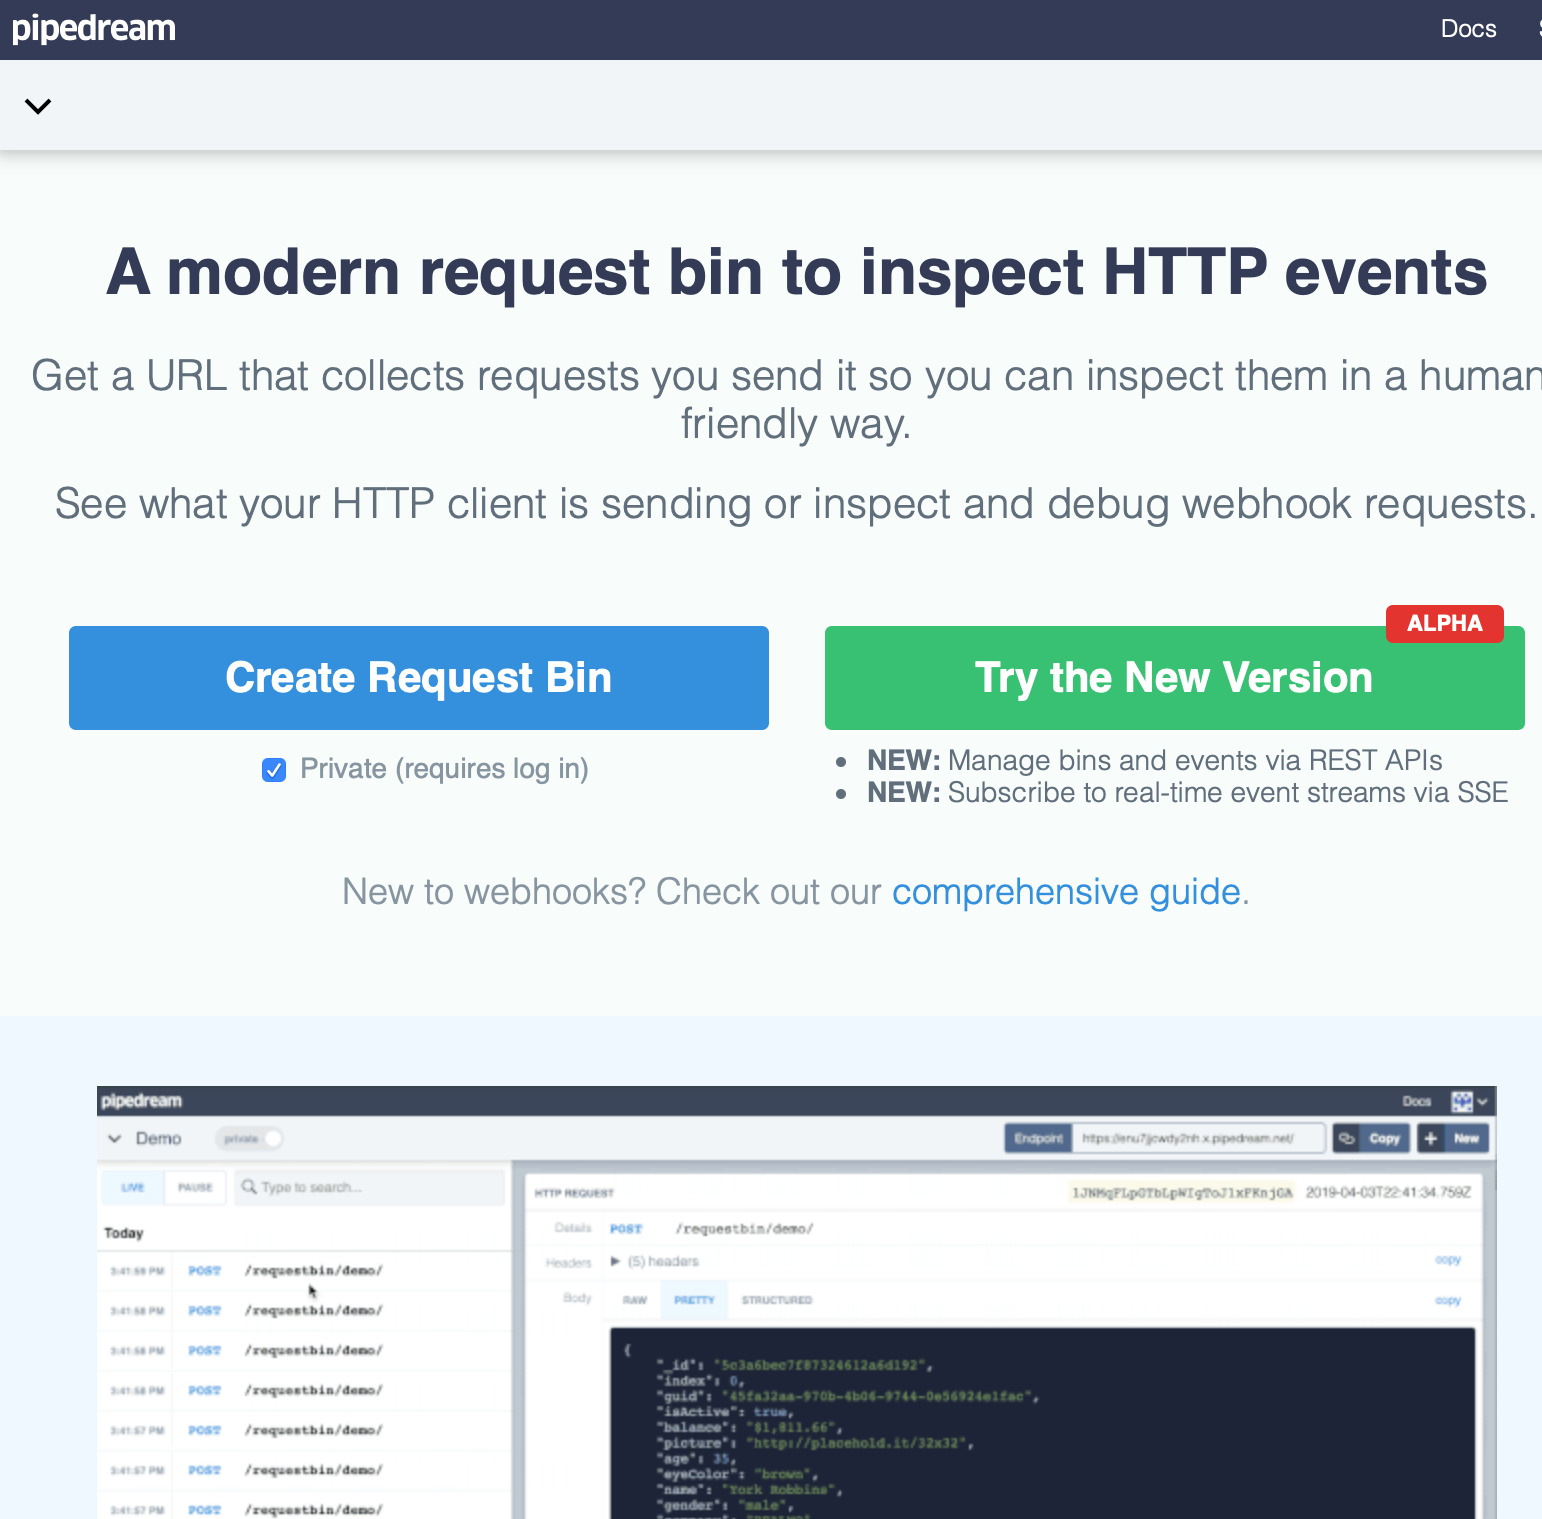The width and height of the screenshot is (1542, 1519).
Task: Uncheck the Private (requires log in) checkbox
Action: (274, 769)
